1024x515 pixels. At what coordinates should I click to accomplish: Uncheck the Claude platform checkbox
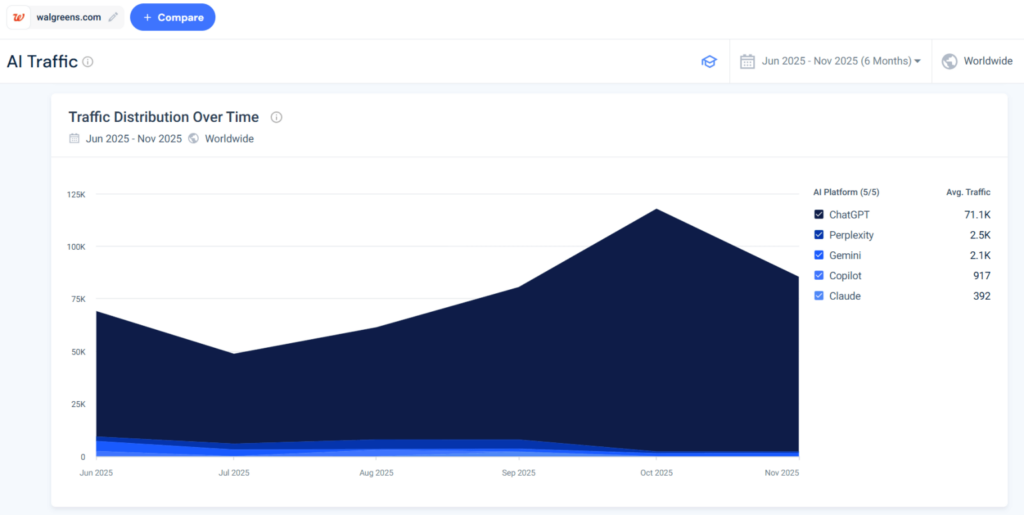pyautogui.click(x=819, y=296)
